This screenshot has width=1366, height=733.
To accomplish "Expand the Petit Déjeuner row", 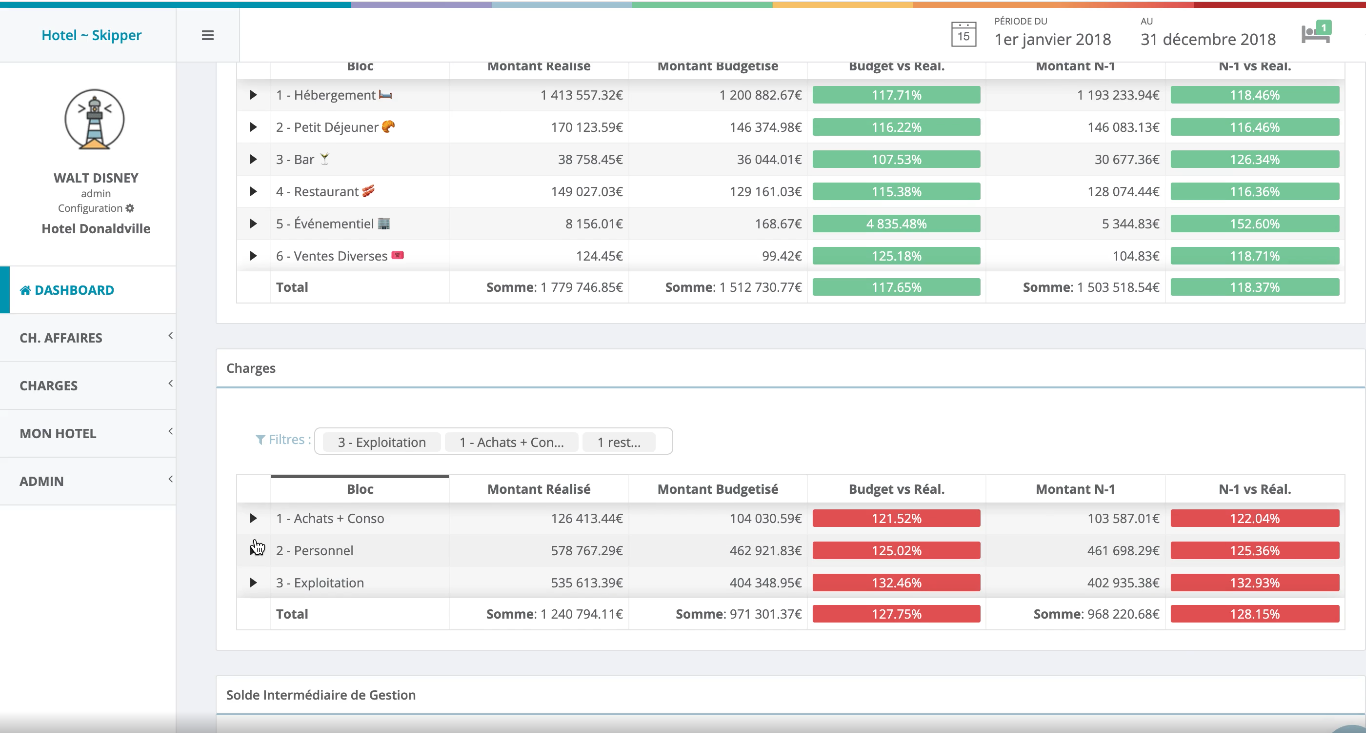I will pyautogui.click(x=253, y=127).
